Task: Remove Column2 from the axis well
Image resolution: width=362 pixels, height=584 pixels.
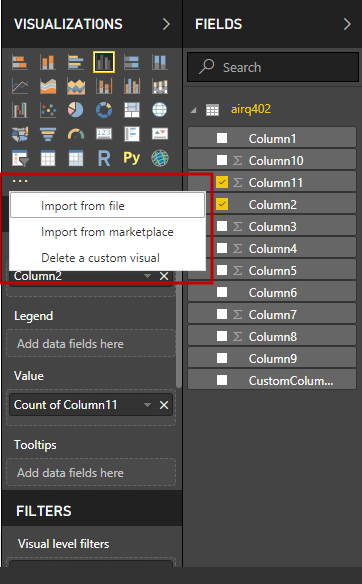Action: click(164, 276)
